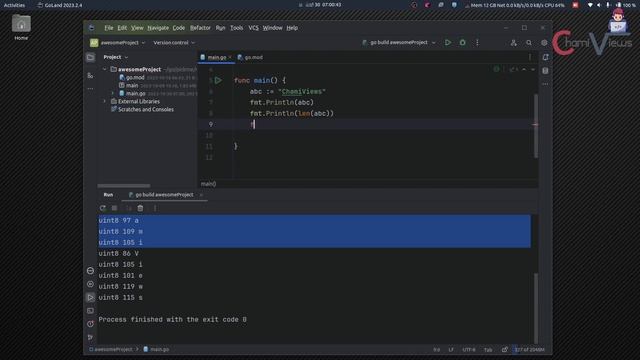Run the go build configuration
The image size is (640, 360).
coord(448,42)
